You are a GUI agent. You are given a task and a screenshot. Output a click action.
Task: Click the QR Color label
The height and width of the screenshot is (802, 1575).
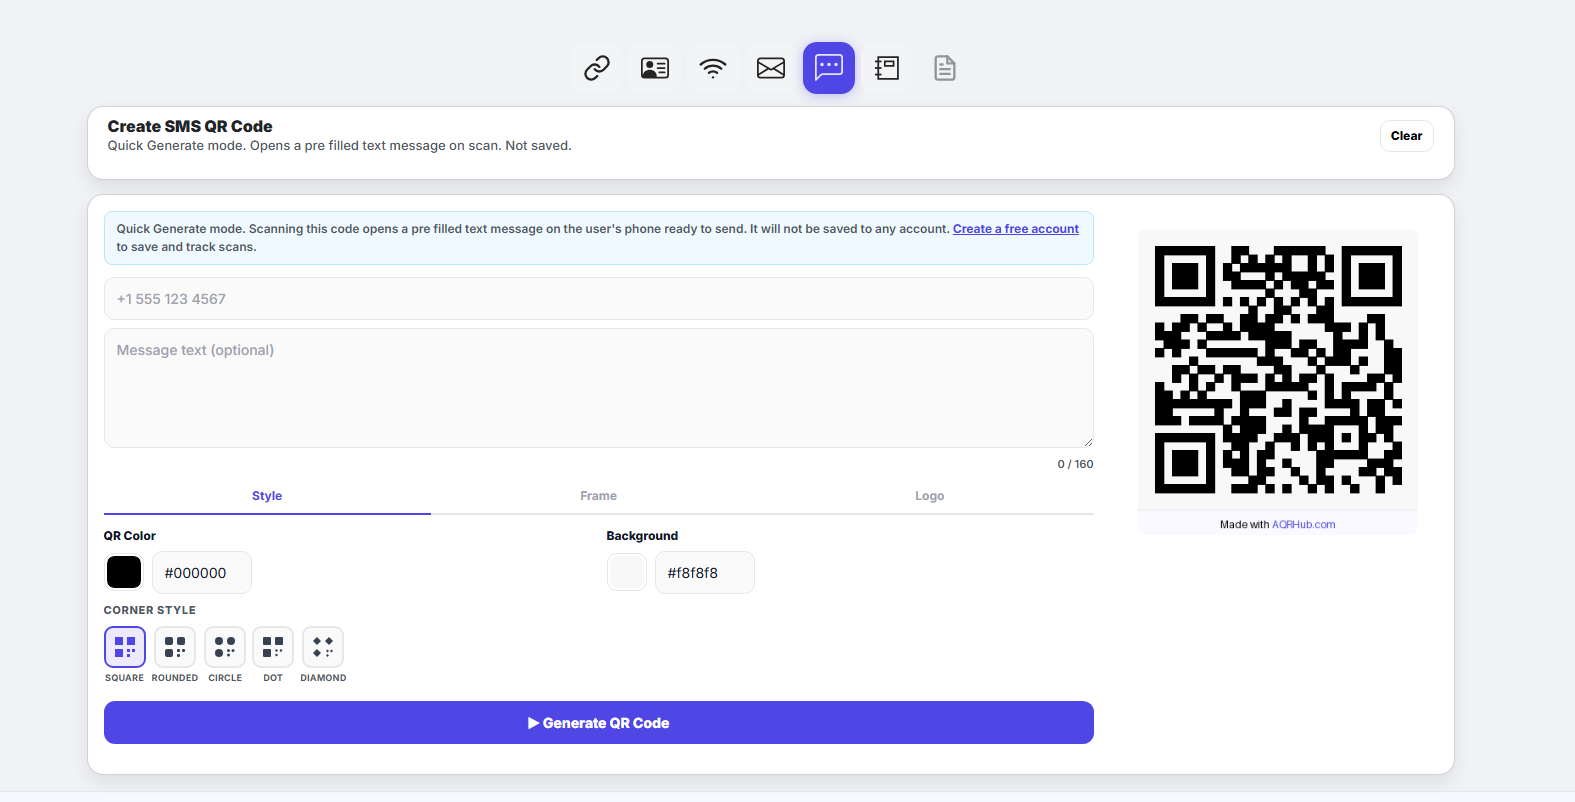point(130,536)
